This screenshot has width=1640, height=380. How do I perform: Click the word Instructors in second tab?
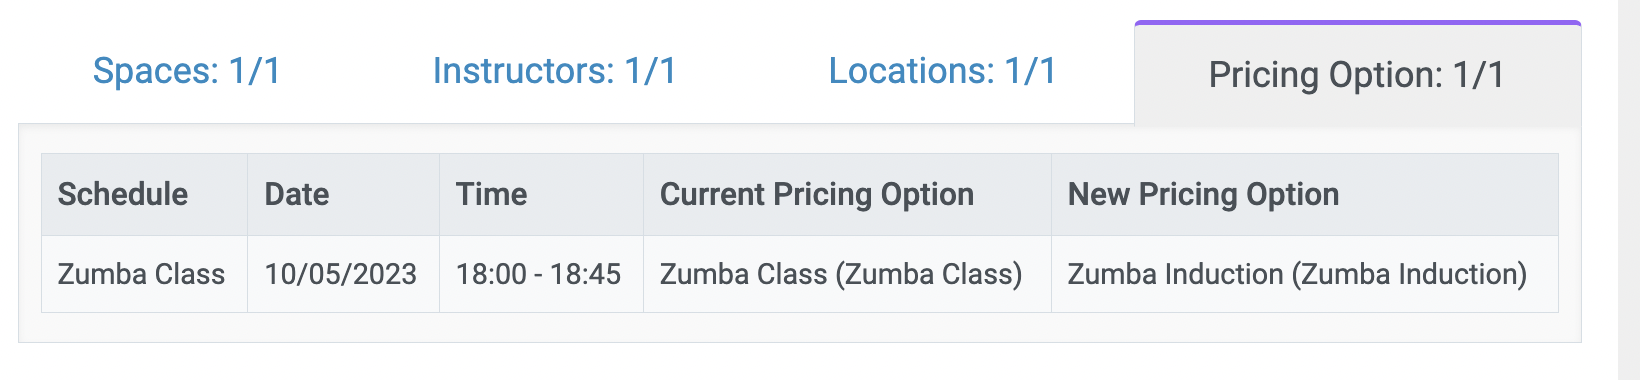pos(524,71)
